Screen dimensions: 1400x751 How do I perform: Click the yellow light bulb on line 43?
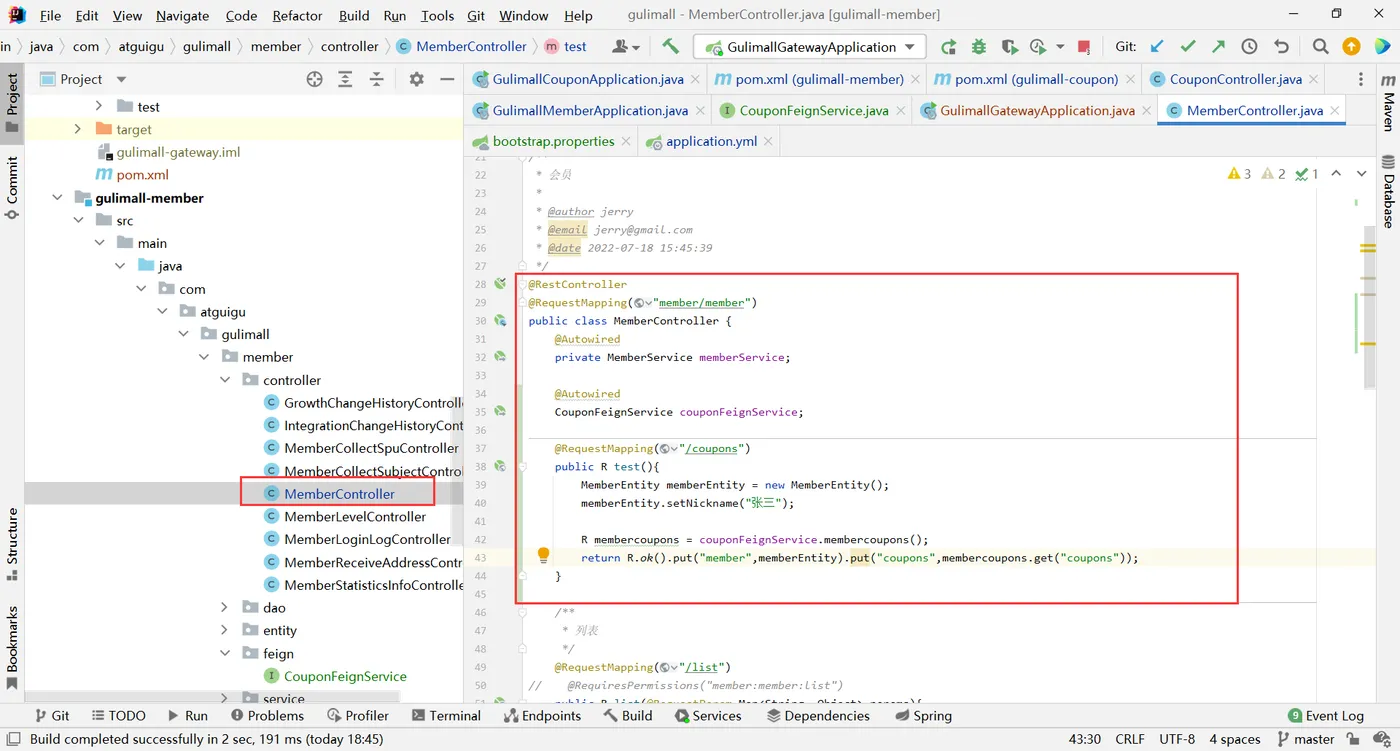pos(543,555)
